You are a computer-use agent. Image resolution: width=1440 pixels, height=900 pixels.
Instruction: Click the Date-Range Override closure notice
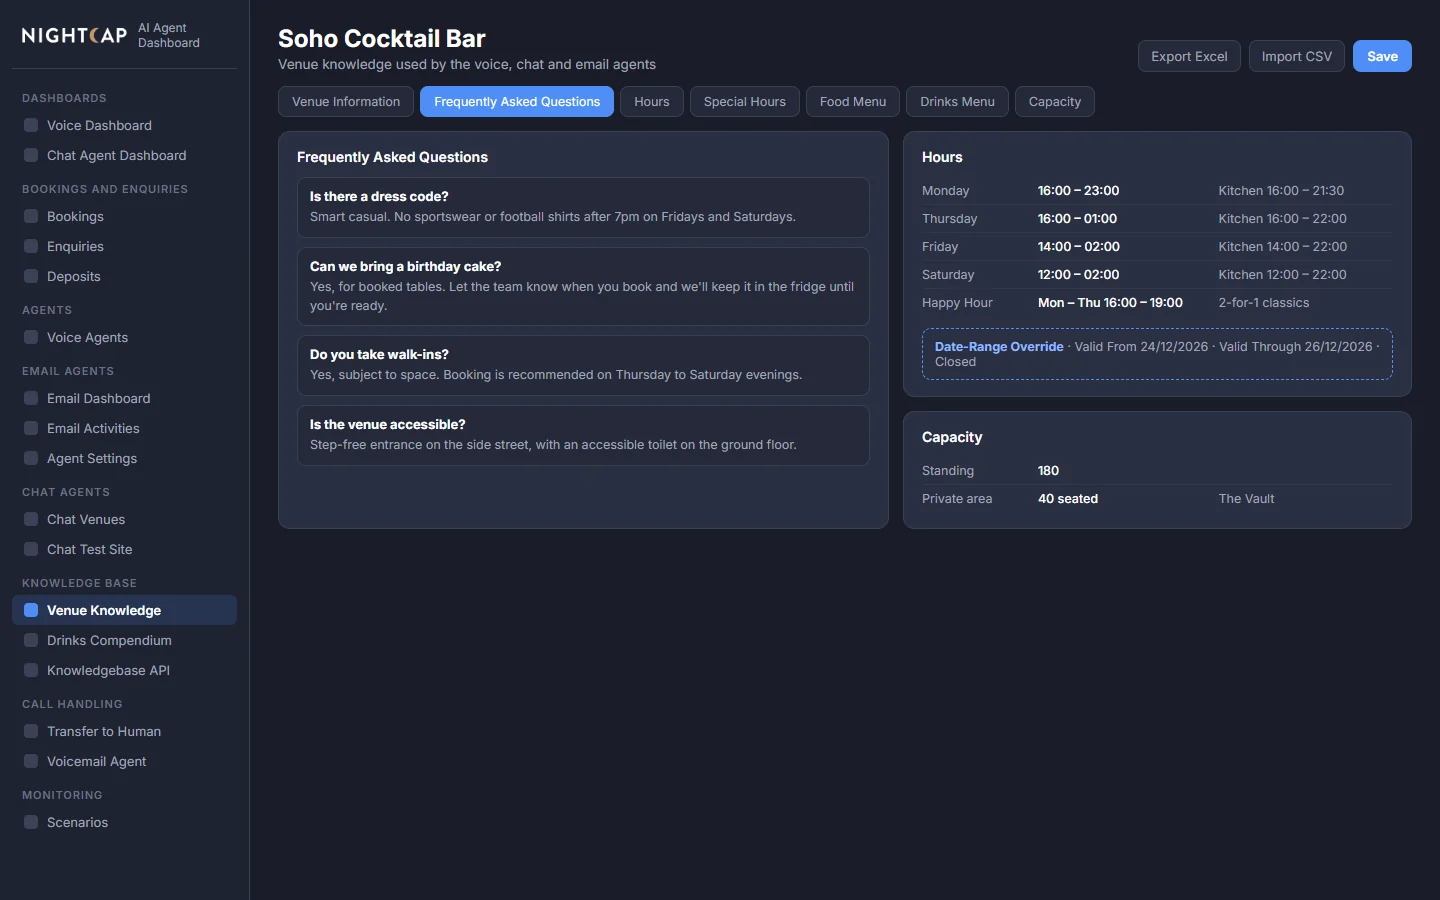pos(1157,354)
